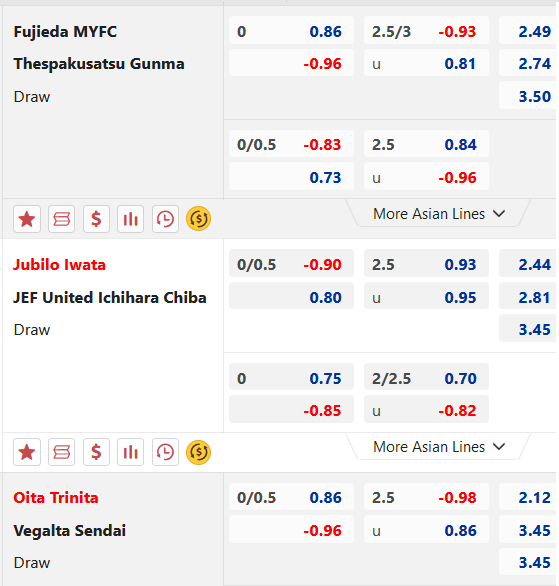Open dollar sign icon under Jubilo Iwata match
This screenshot has width=559, height=586.
(96, 452)
